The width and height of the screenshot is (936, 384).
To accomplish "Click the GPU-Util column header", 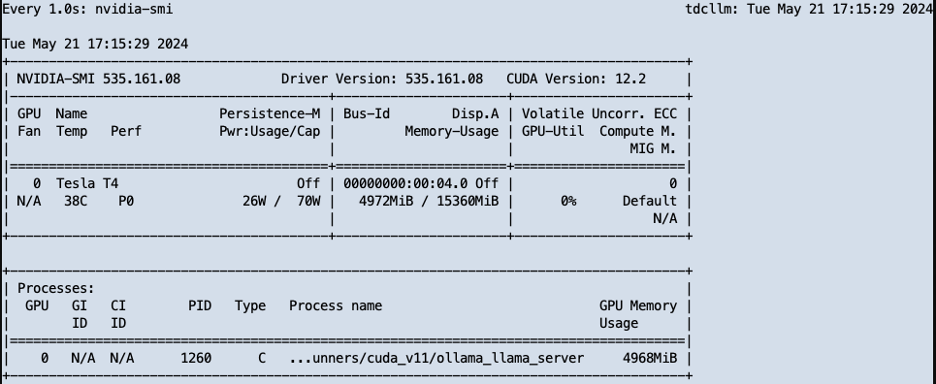I will (x=553, y=131).
